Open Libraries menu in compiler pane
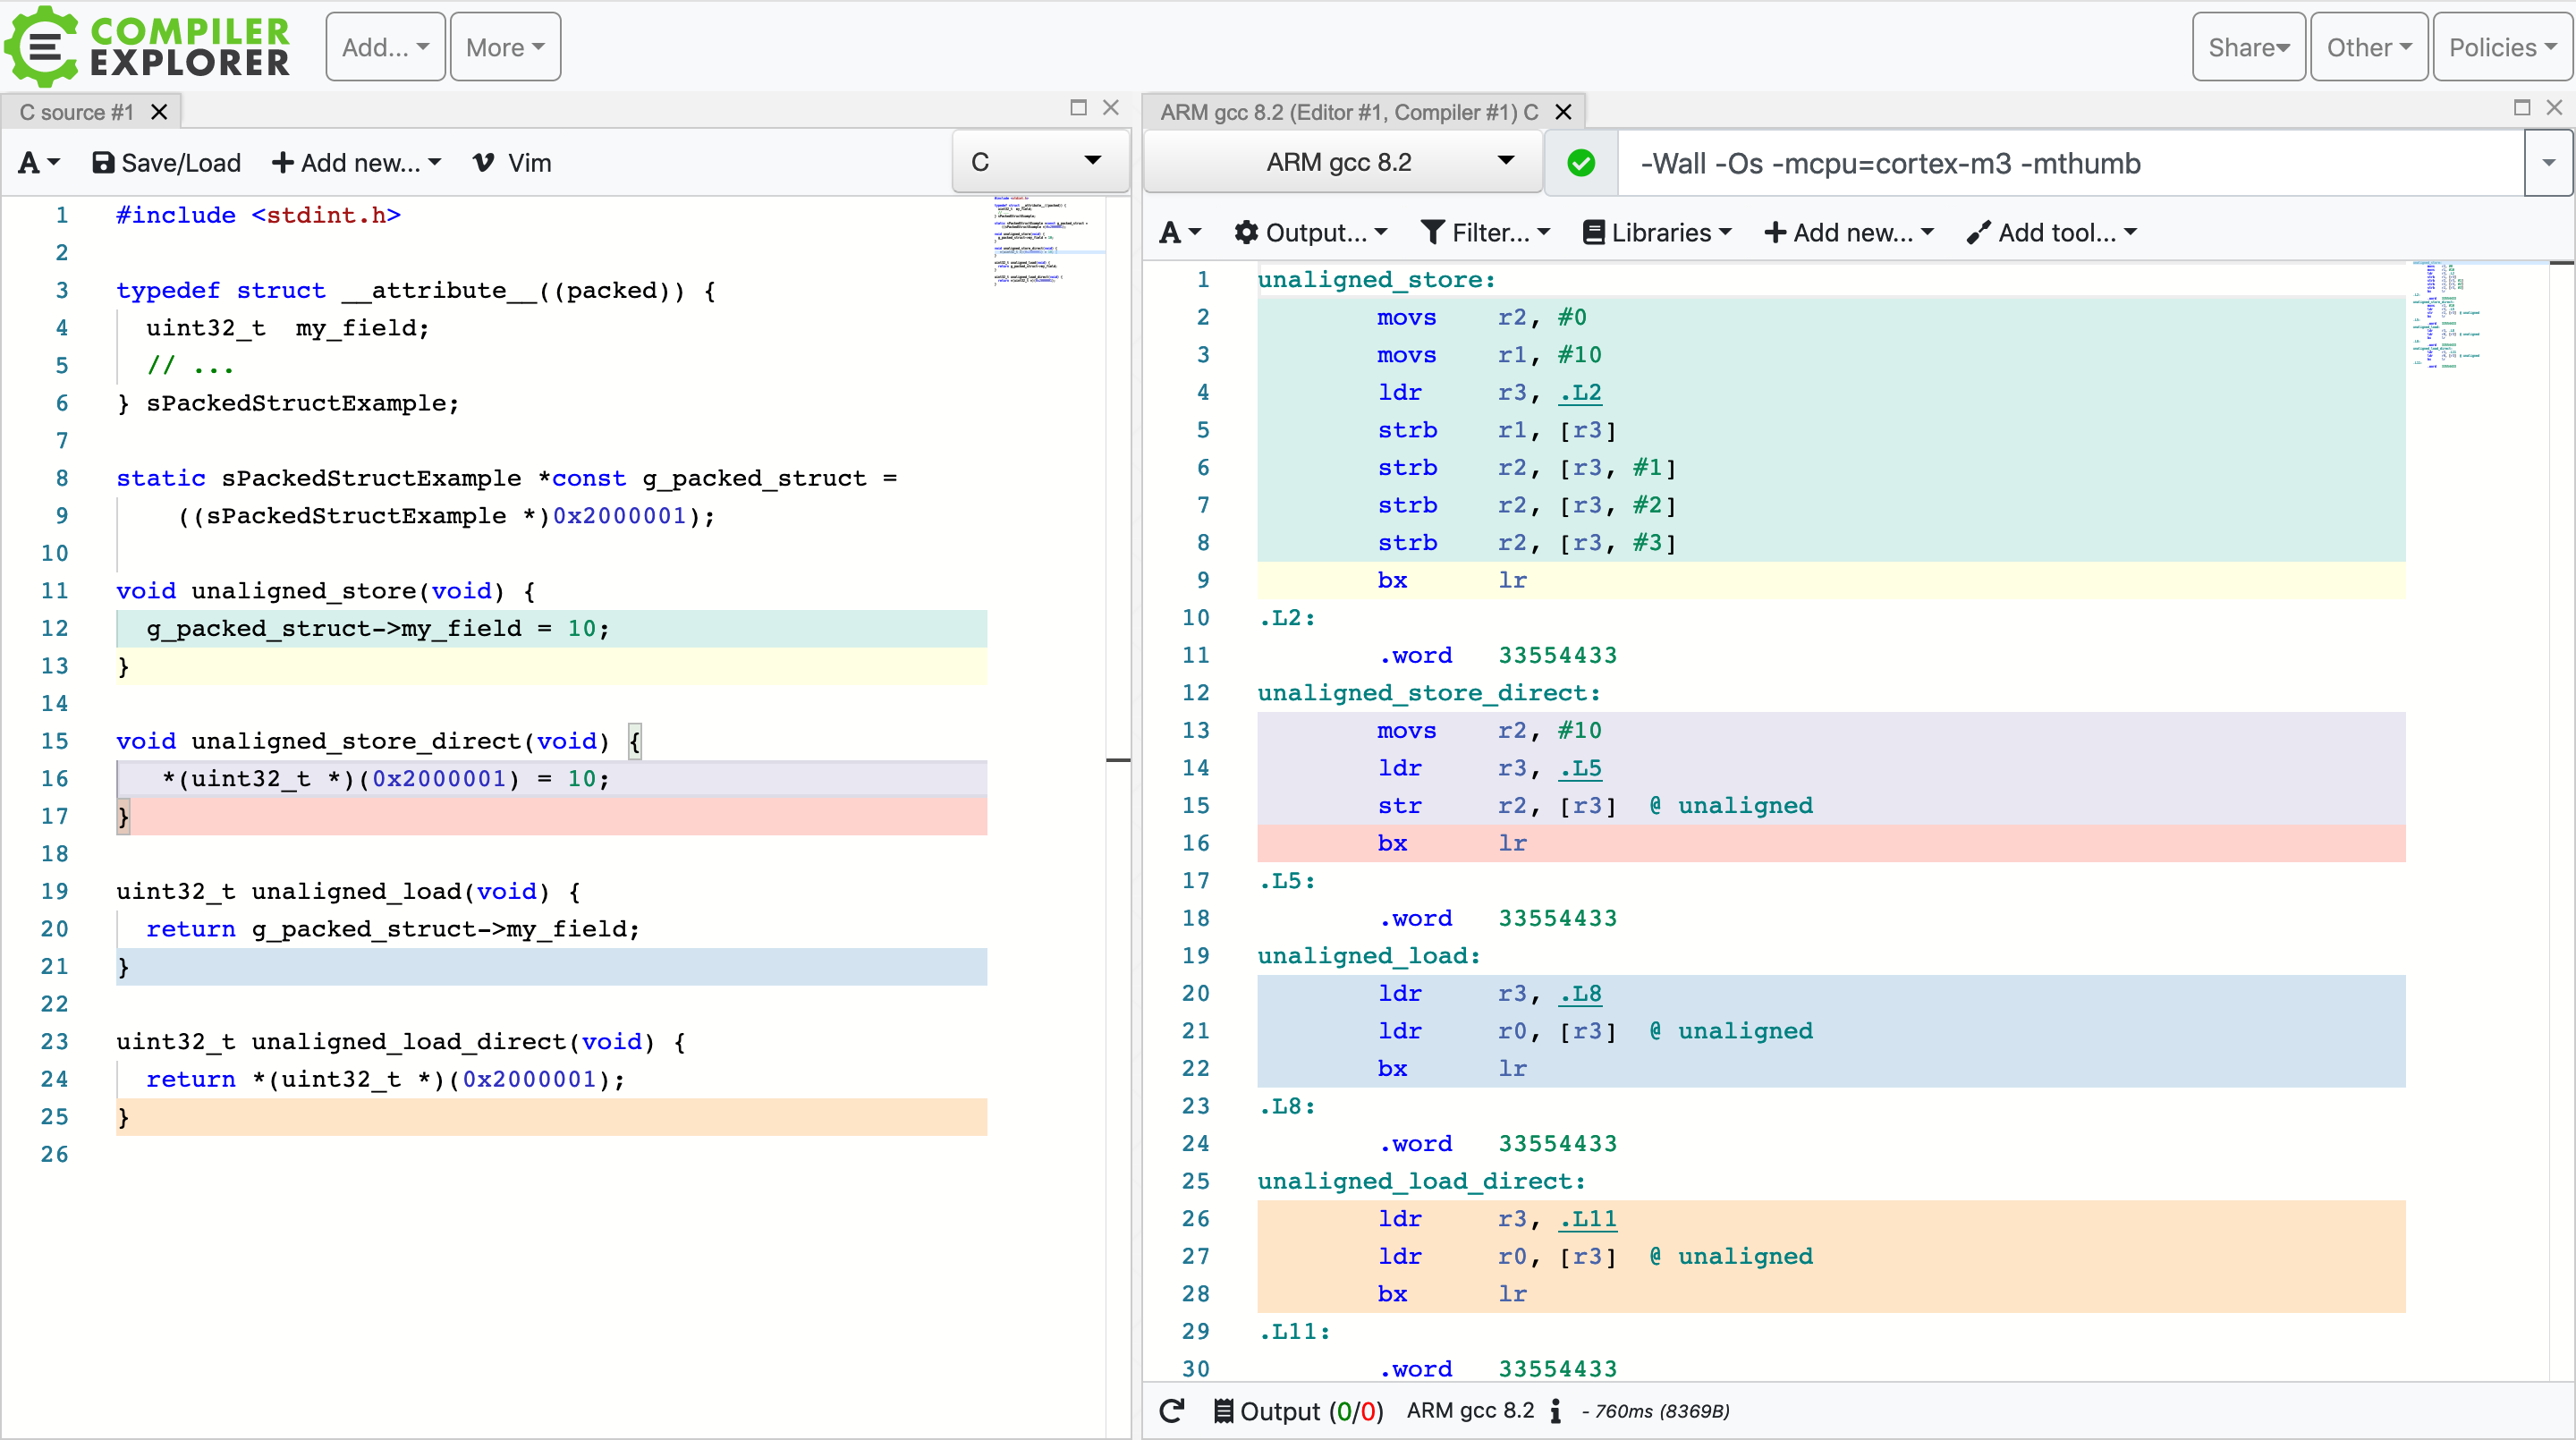2576x1440 pixels. pos(1657,233)
